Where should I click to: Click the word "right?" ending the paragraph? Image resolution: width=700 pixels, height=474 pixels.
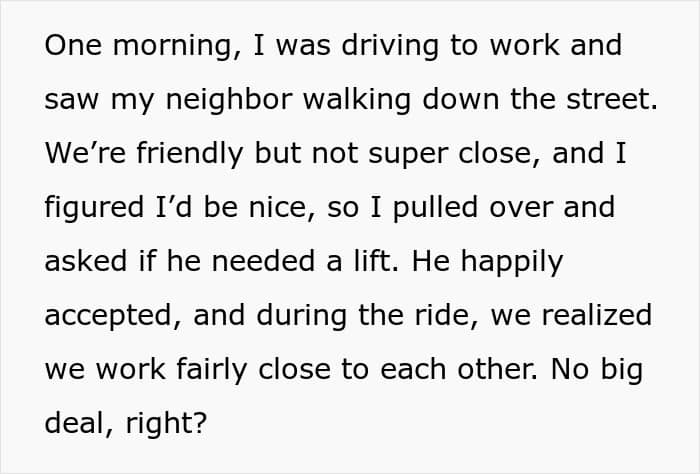pyautogui.click(x=167, y=424)
